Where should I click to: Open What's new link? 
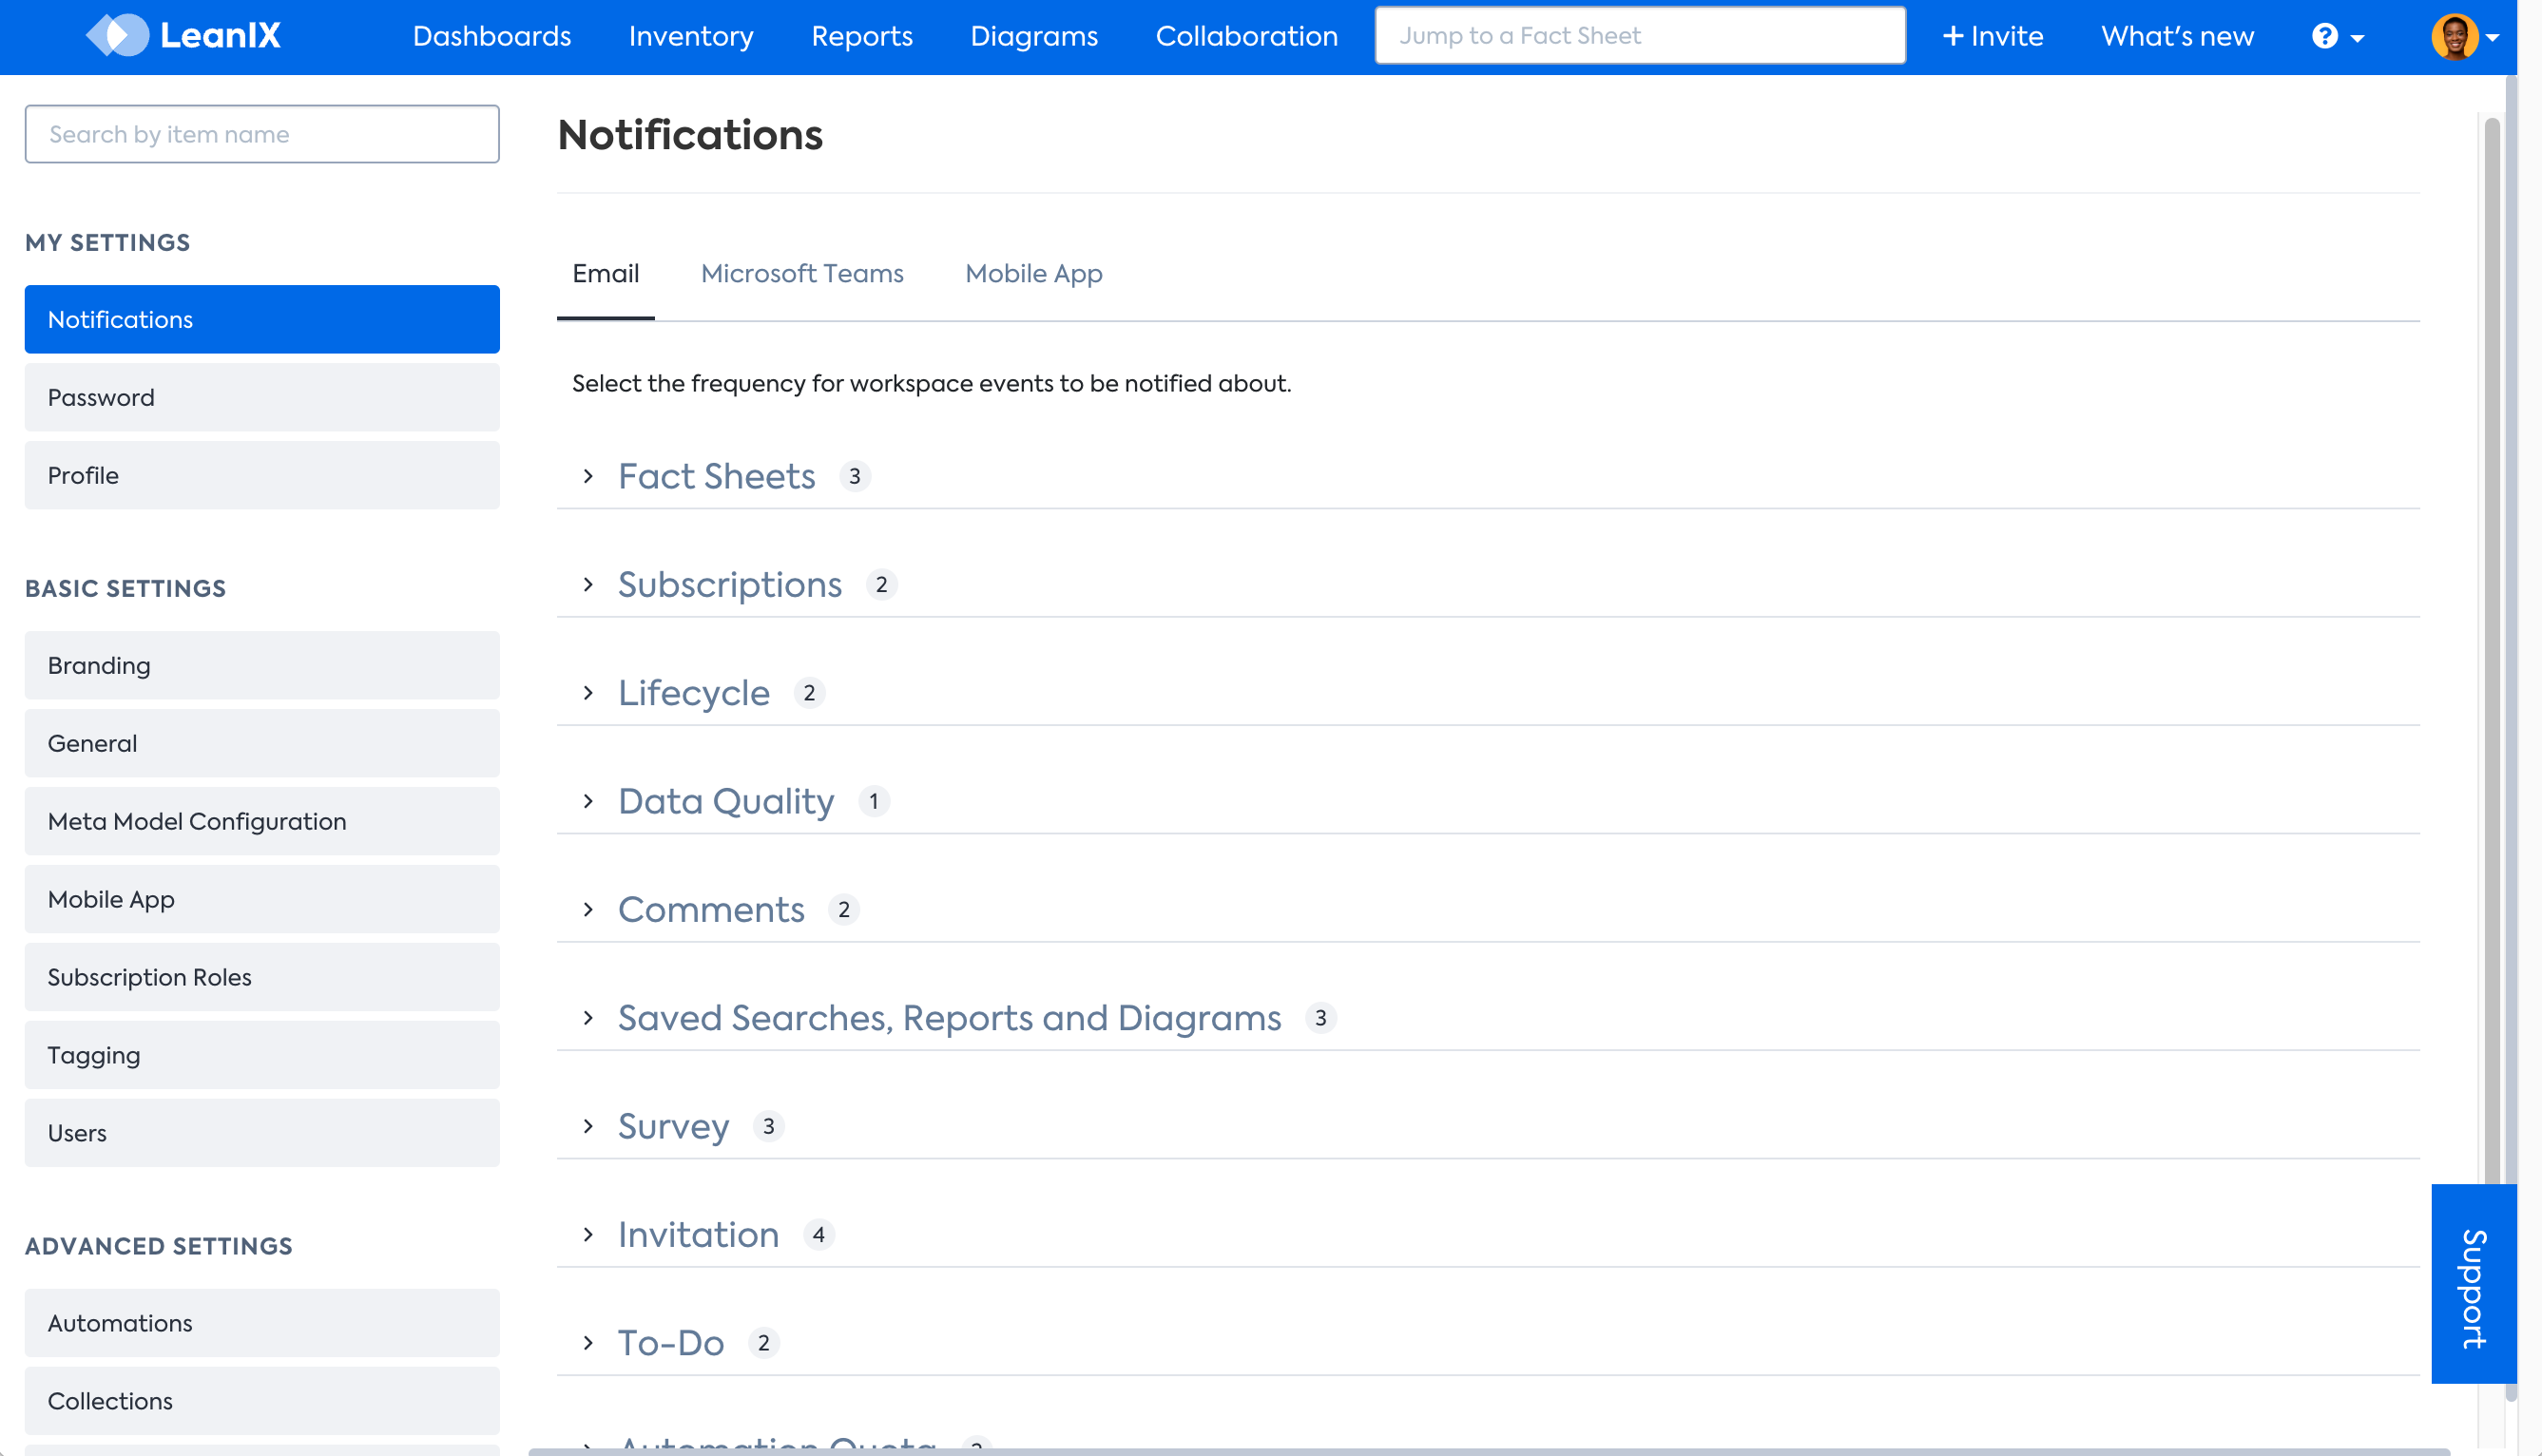(x=2177, y=36)
